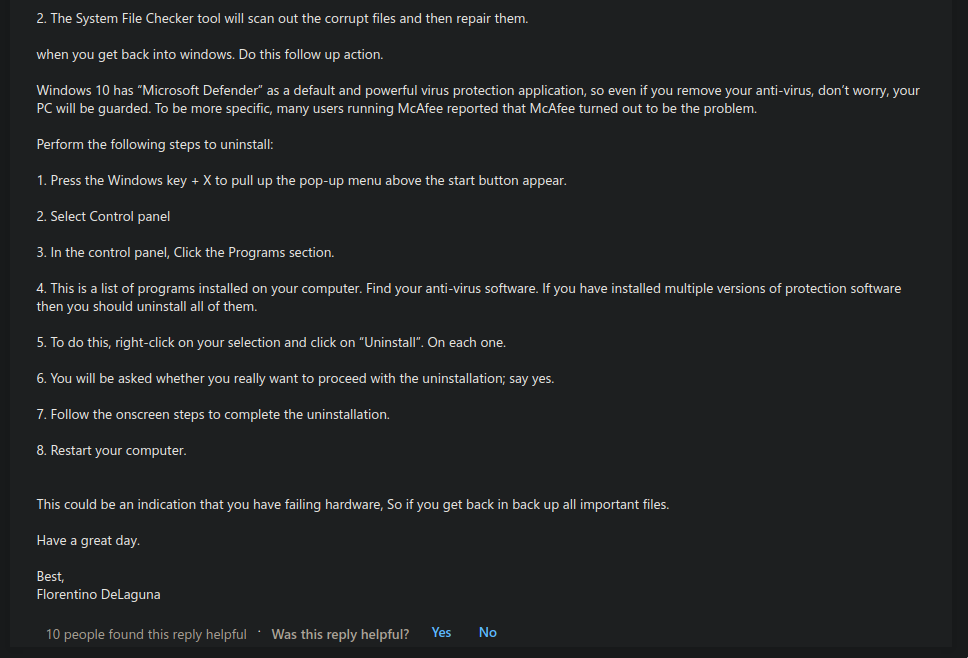Click step 6 about confirming the uninstallation

click(295, 378)
